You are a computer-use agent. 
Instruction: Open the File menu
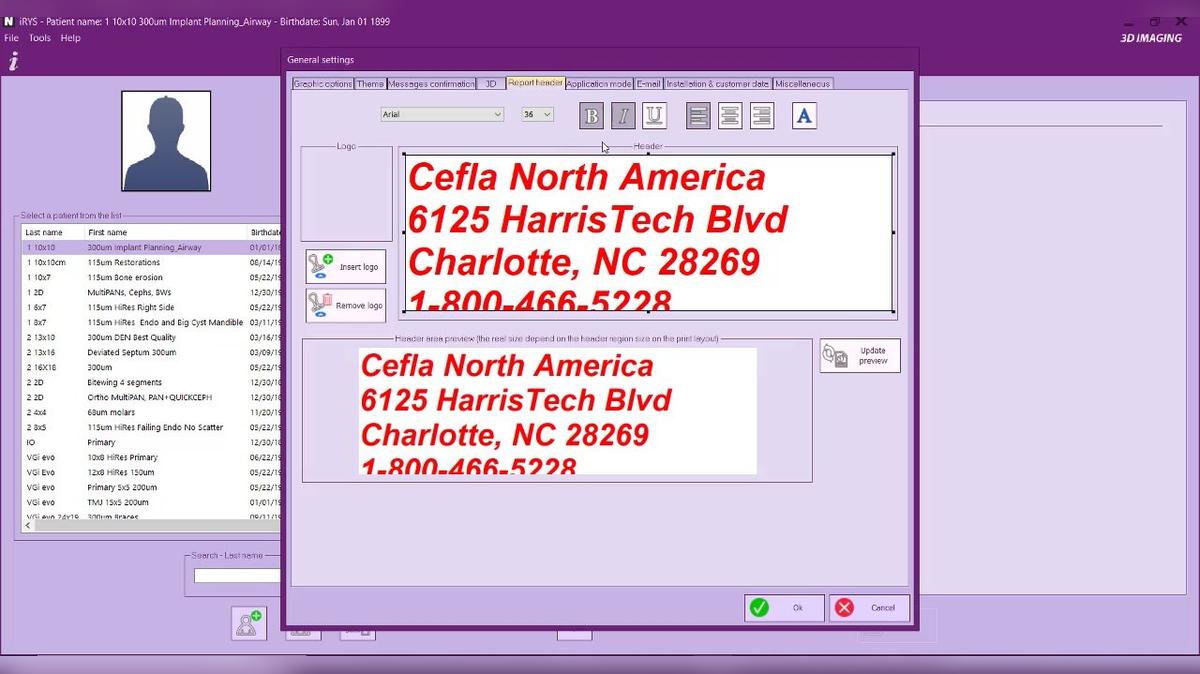coord(12,38)
